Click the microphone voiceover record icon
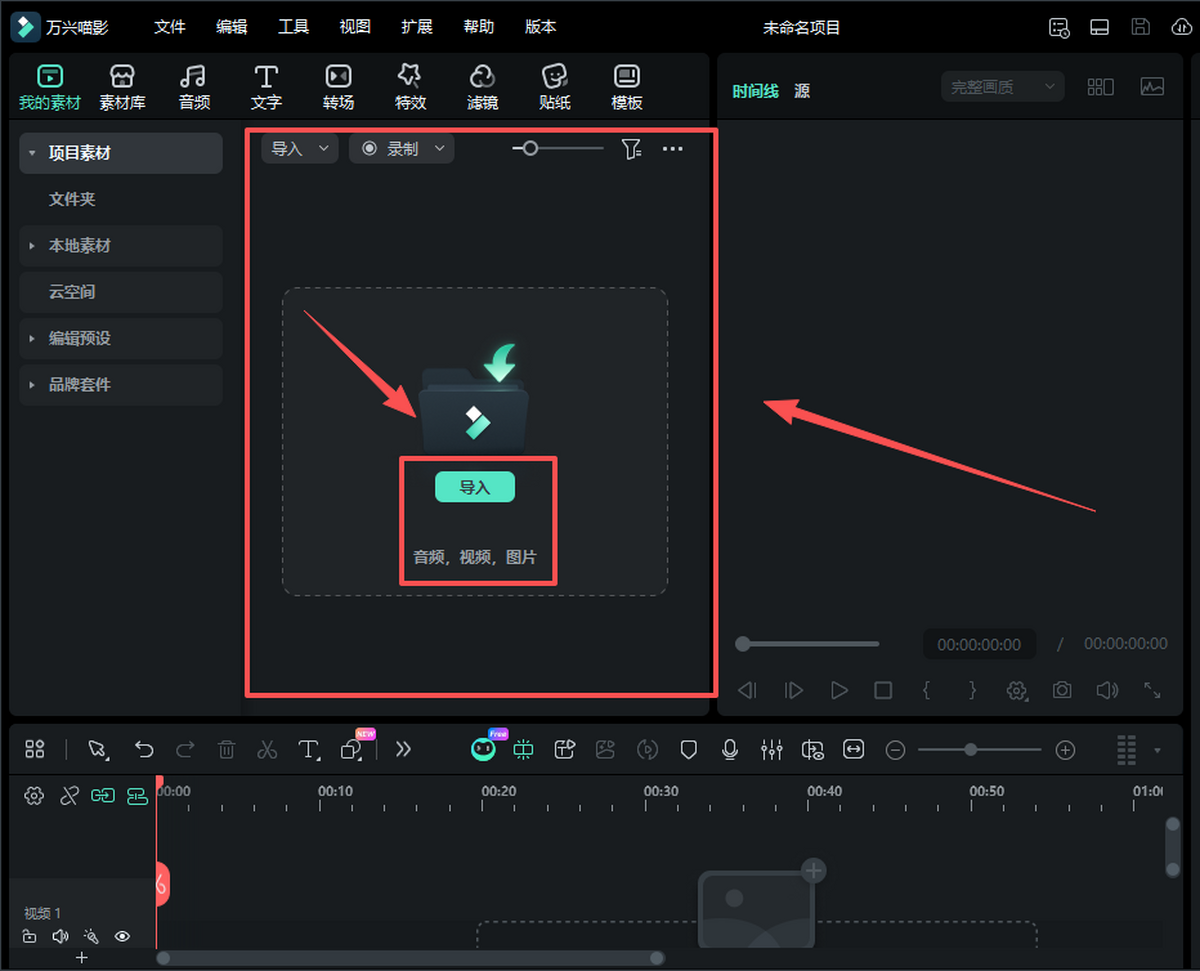The image size is (1200, 971). [x=730, y=749]
